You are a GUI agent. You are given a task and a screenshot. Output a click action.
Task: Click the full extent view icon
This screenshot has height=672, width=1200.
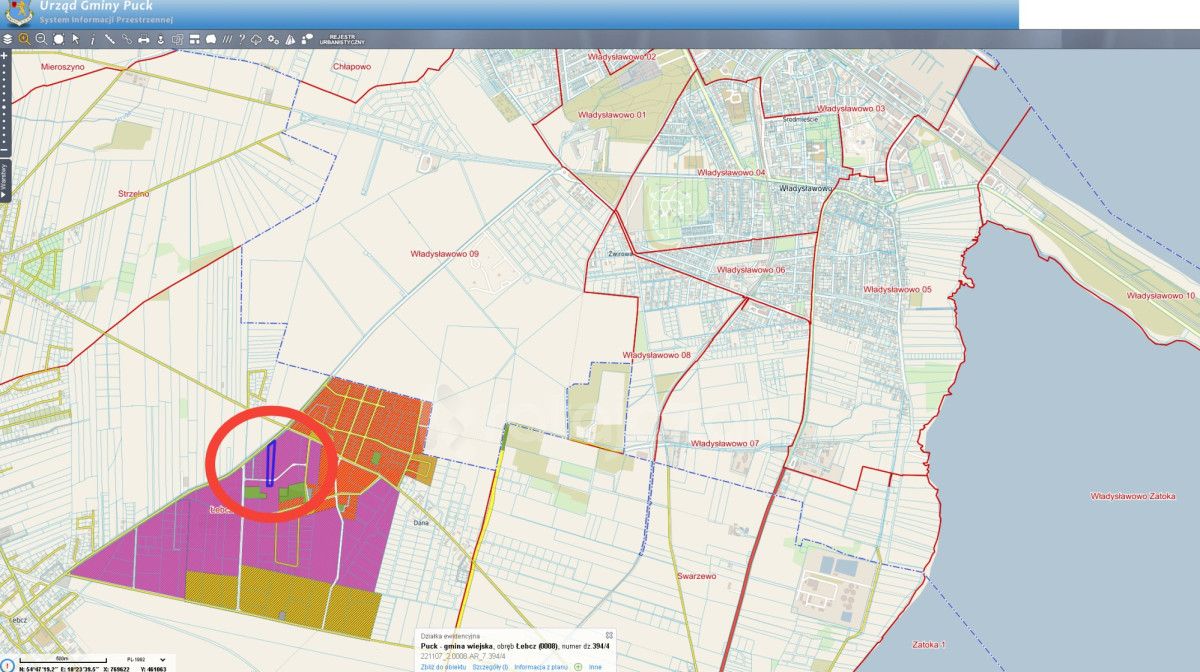58,39
